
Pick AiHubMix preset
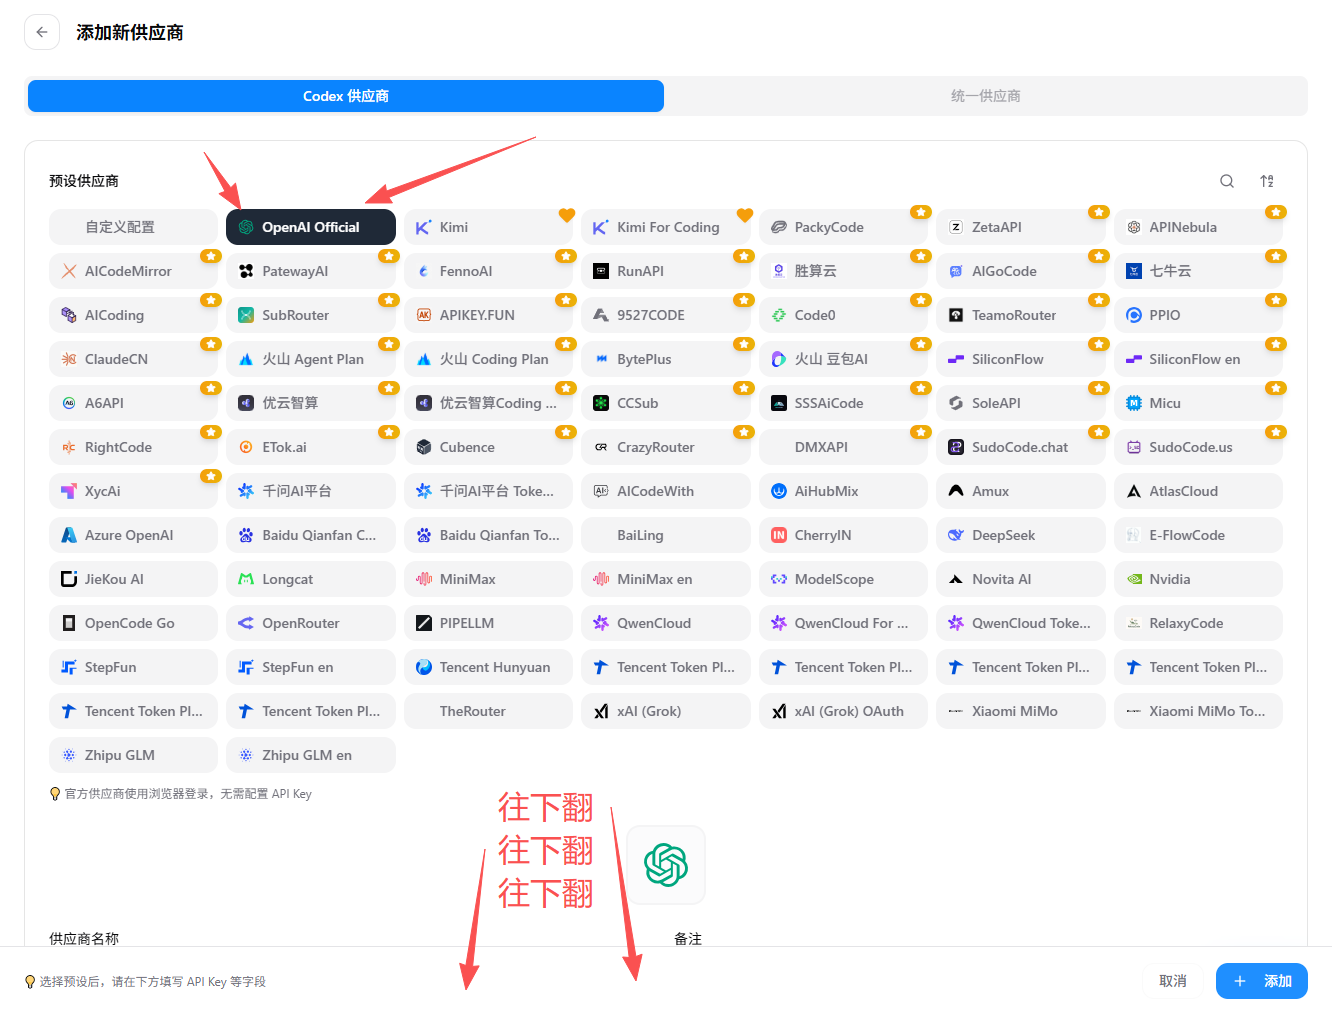(x=843, y=491)
